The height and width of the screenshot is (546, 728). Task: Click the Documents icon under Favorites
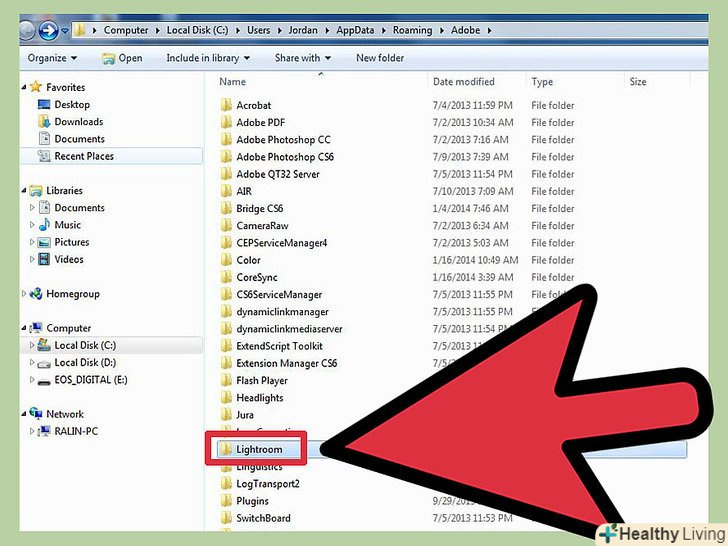point(44,139)
